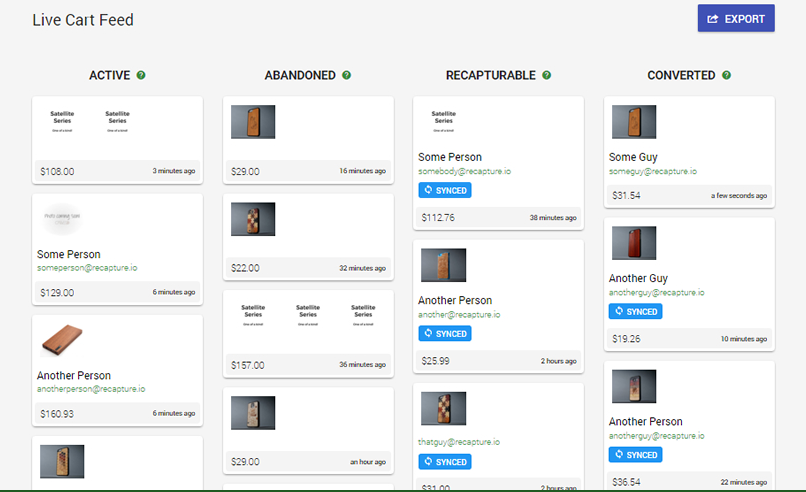Open anotherperson@recapture.io email link
This screenshot has height=492, width=806.
(91, 389)
